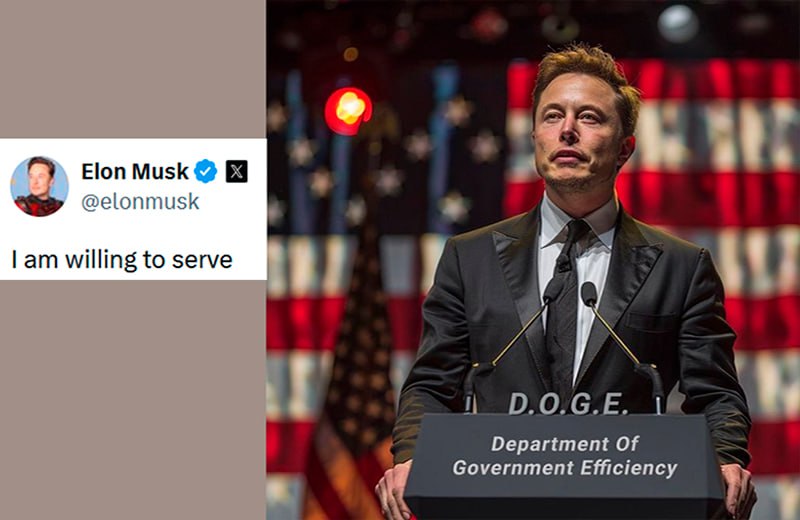Click the black X logo icon
The height and width of the screenshot is (520, 800).
click(237, 171)
